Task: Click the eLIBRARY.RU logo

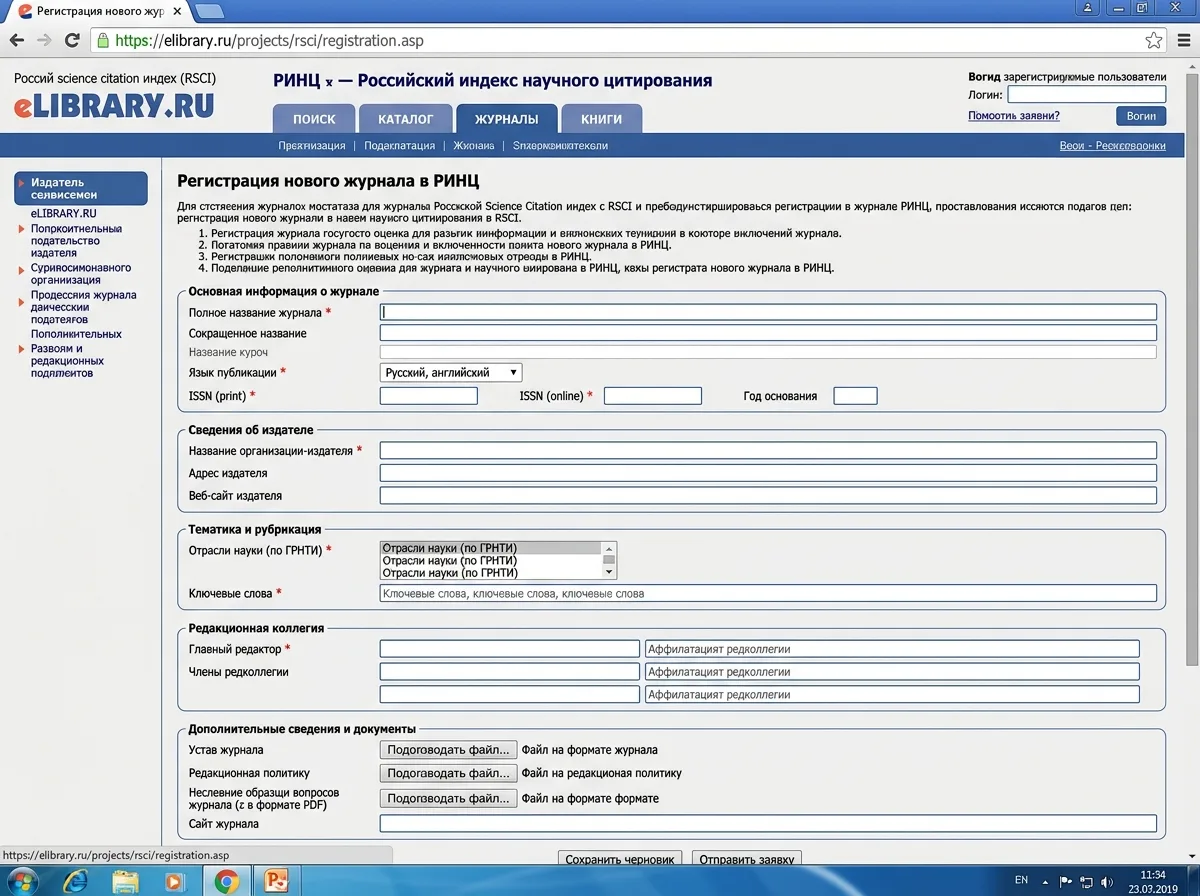Action: click(113, 105)
